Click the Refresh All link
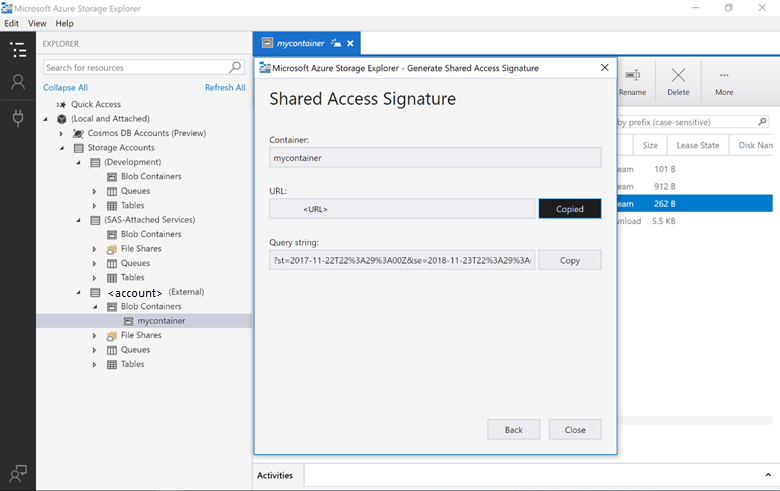This screenshot has height=491, width=780. [225, 88]
